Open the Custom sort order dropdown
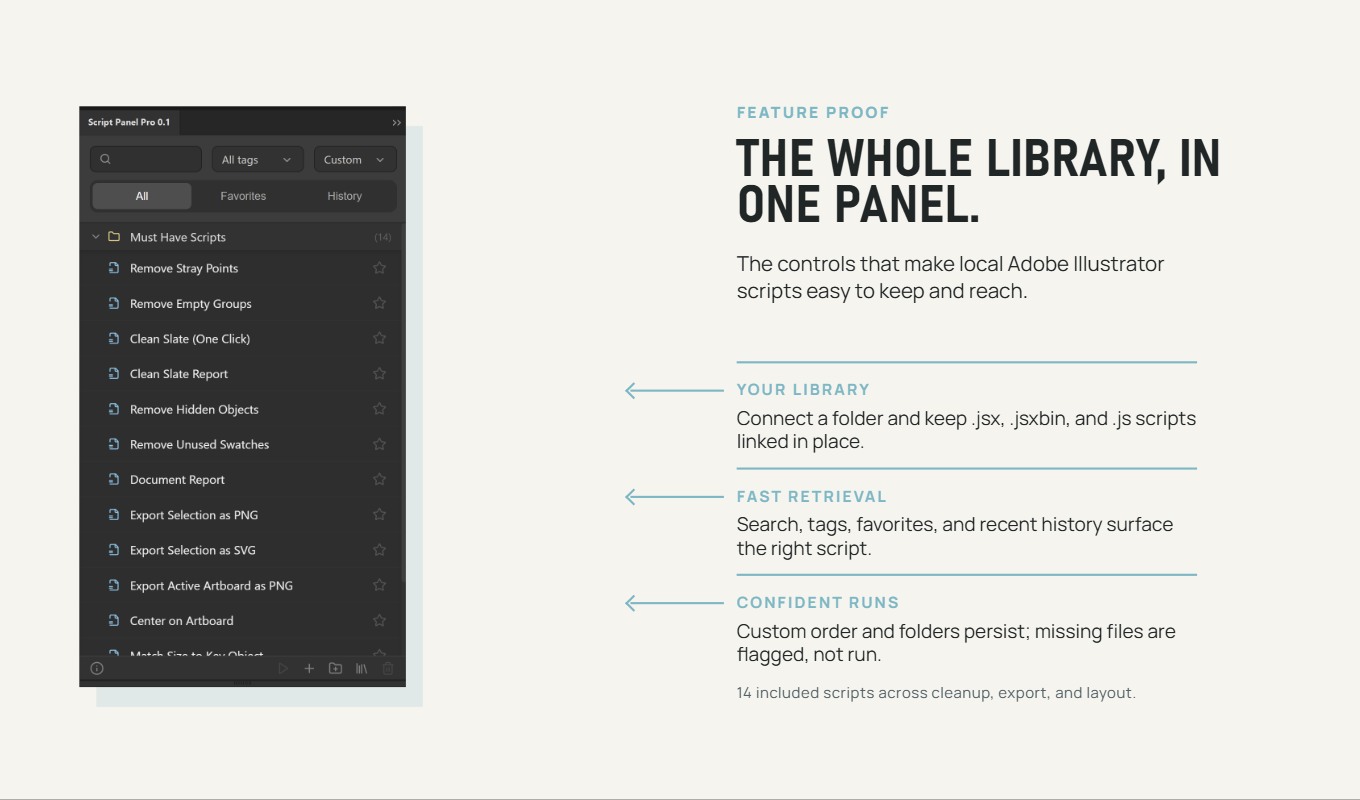This screenshot has height=800, width=1360. click(355, 159)
